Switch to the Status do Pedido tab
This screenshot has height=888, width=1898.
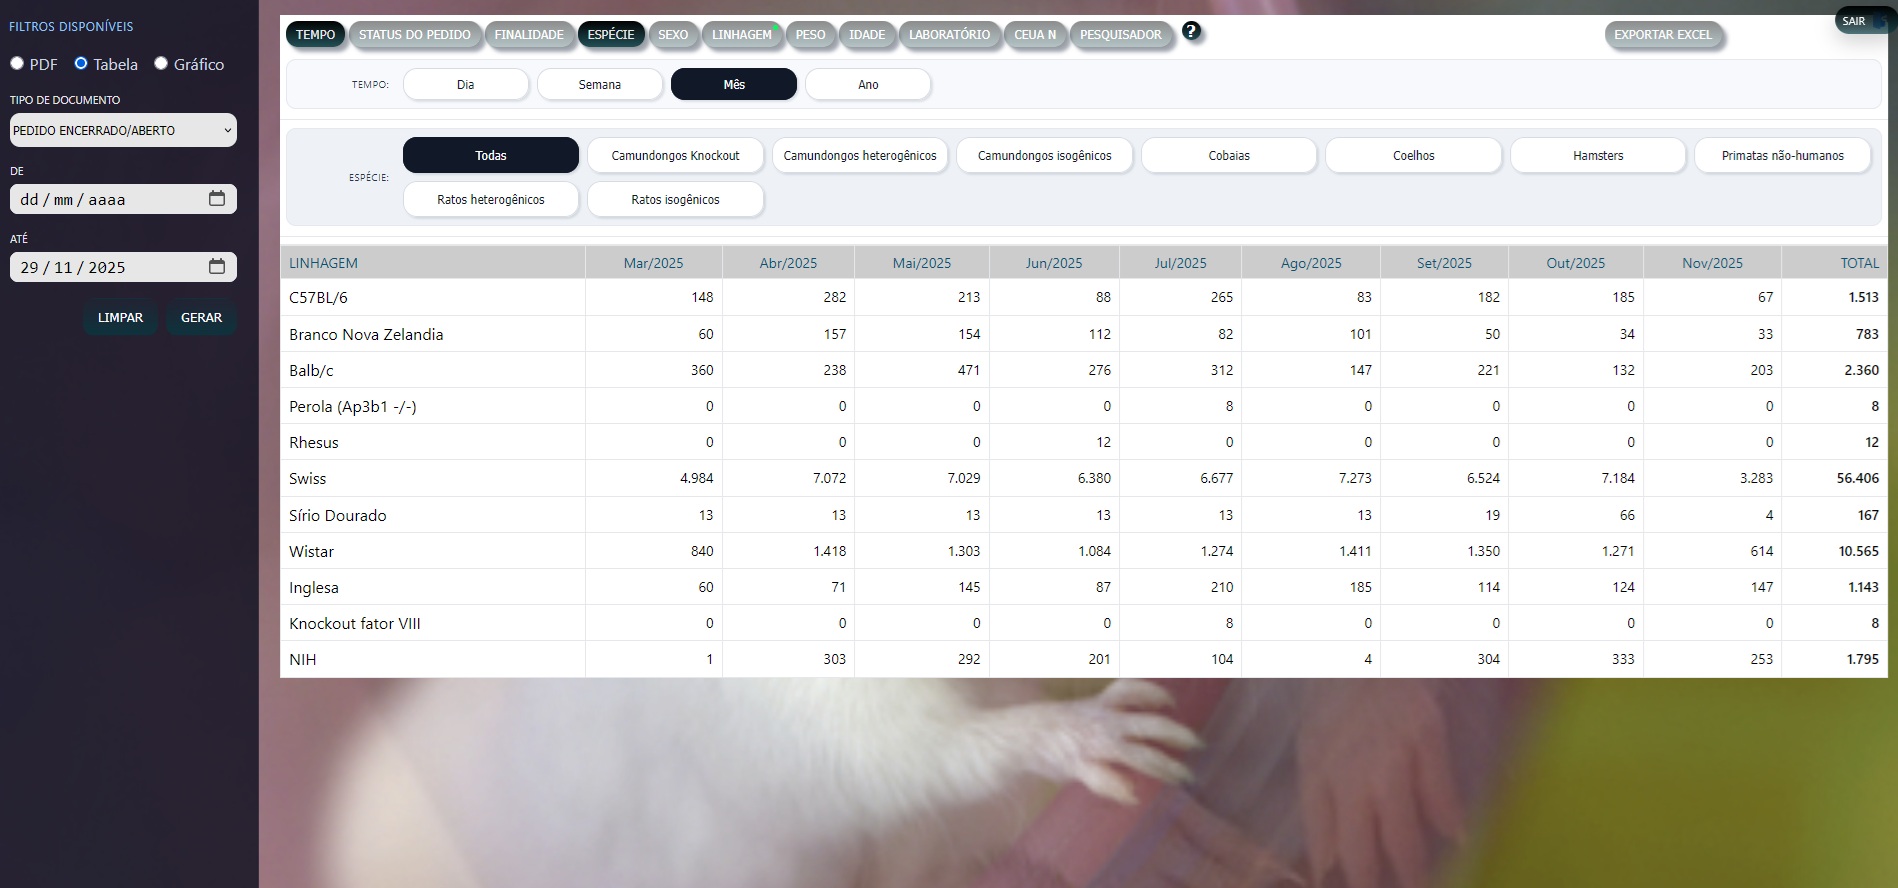click(414, 35)
